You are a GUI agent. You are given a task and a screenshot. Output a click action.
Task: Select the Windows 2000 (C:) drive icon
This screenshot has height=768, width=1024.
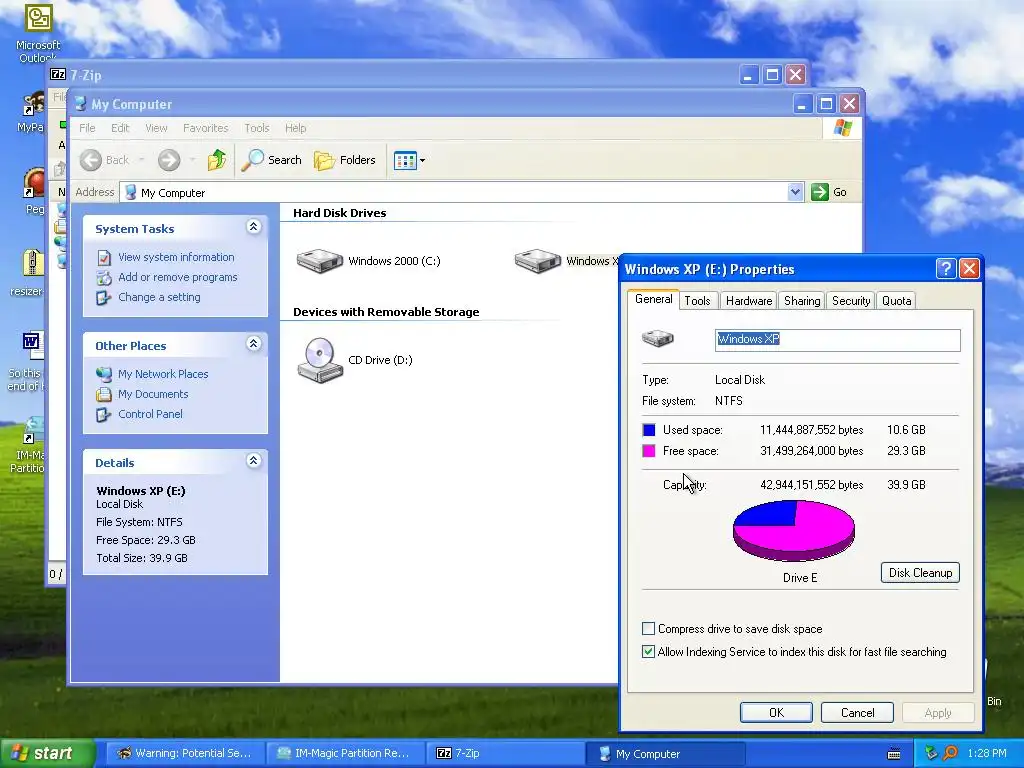pos(320,261)
